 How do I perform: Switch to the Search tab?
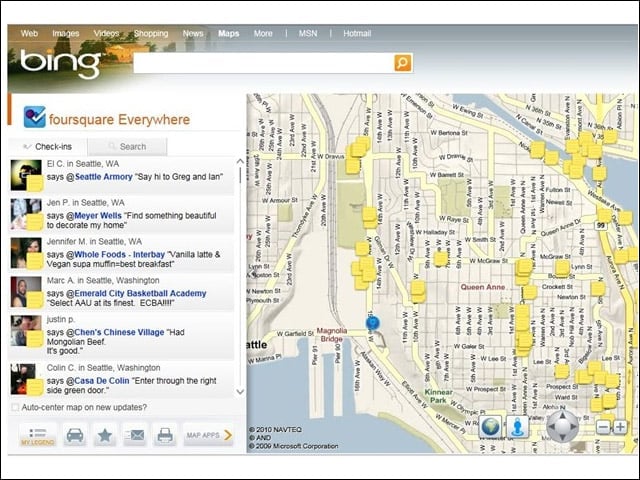click(x=127, y=147)
